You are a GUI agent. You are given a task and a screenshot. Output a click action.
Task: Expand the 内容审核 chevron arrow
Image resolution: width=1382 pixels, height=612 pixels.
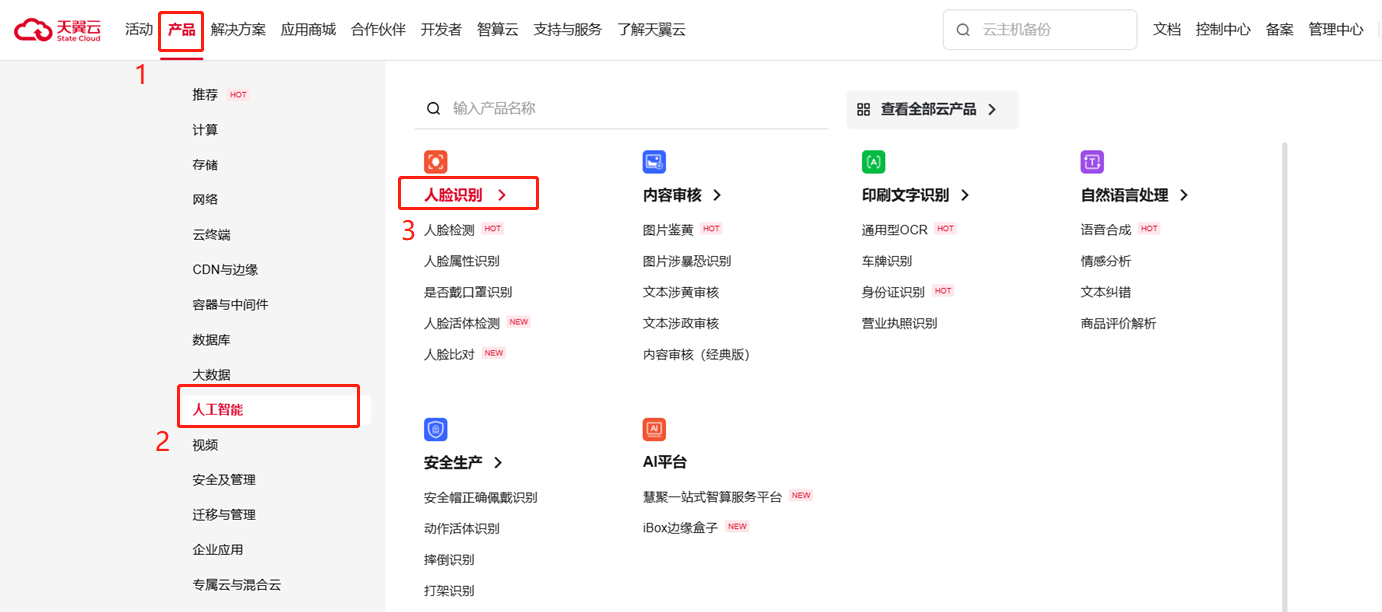coord(717,195)
